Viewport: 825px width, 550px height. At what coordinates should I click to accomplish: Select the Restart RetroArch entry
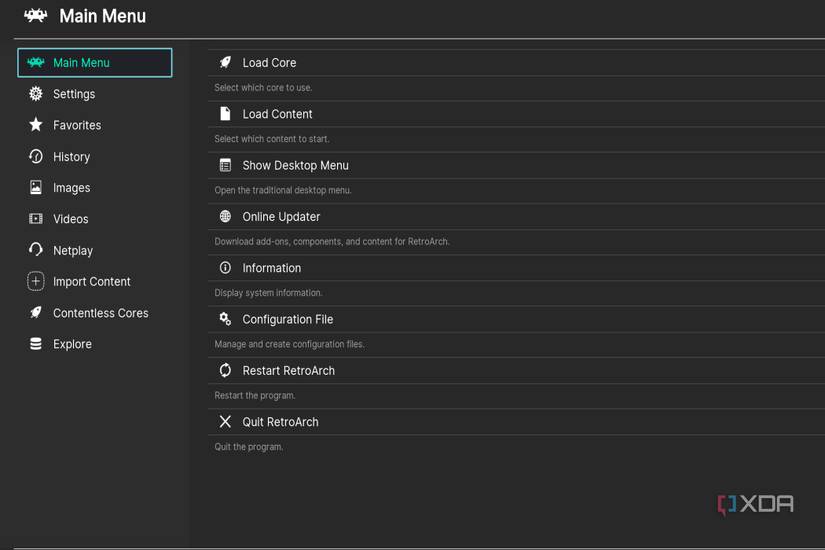516,371
